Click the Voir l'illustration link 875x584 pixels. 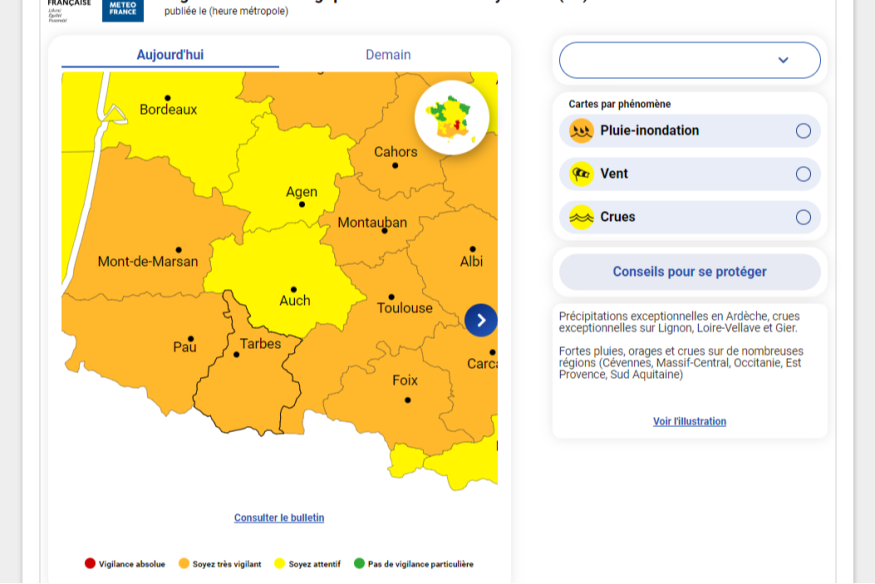coord(689,422)
